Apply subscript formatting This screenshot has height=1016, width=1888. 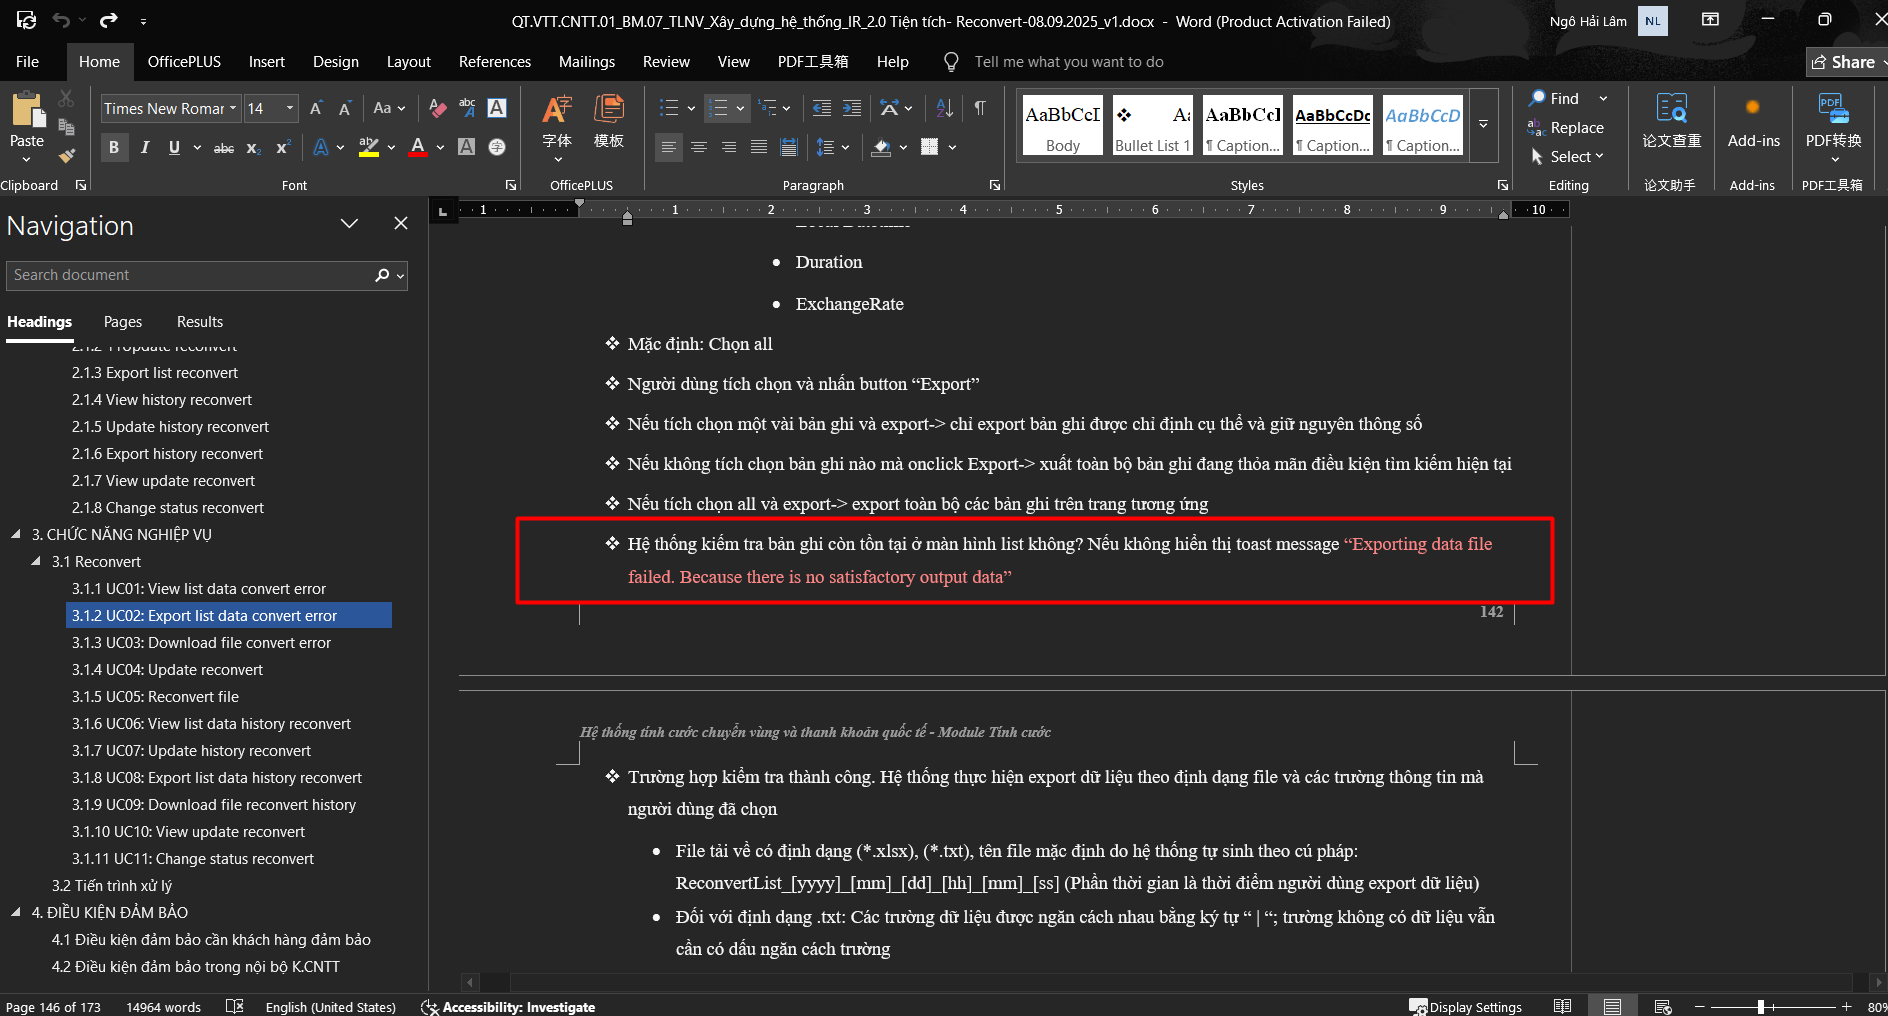pyautogui.click(x=254, y=148)
